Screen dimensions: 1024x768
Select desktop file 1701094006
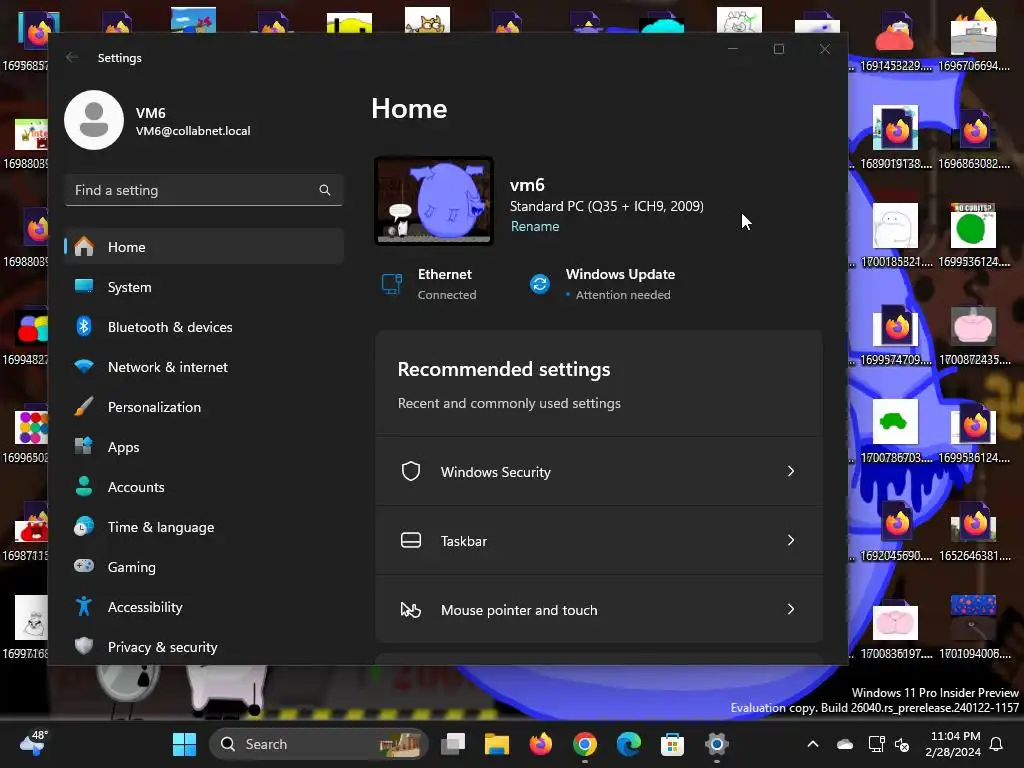pos(974,627)
